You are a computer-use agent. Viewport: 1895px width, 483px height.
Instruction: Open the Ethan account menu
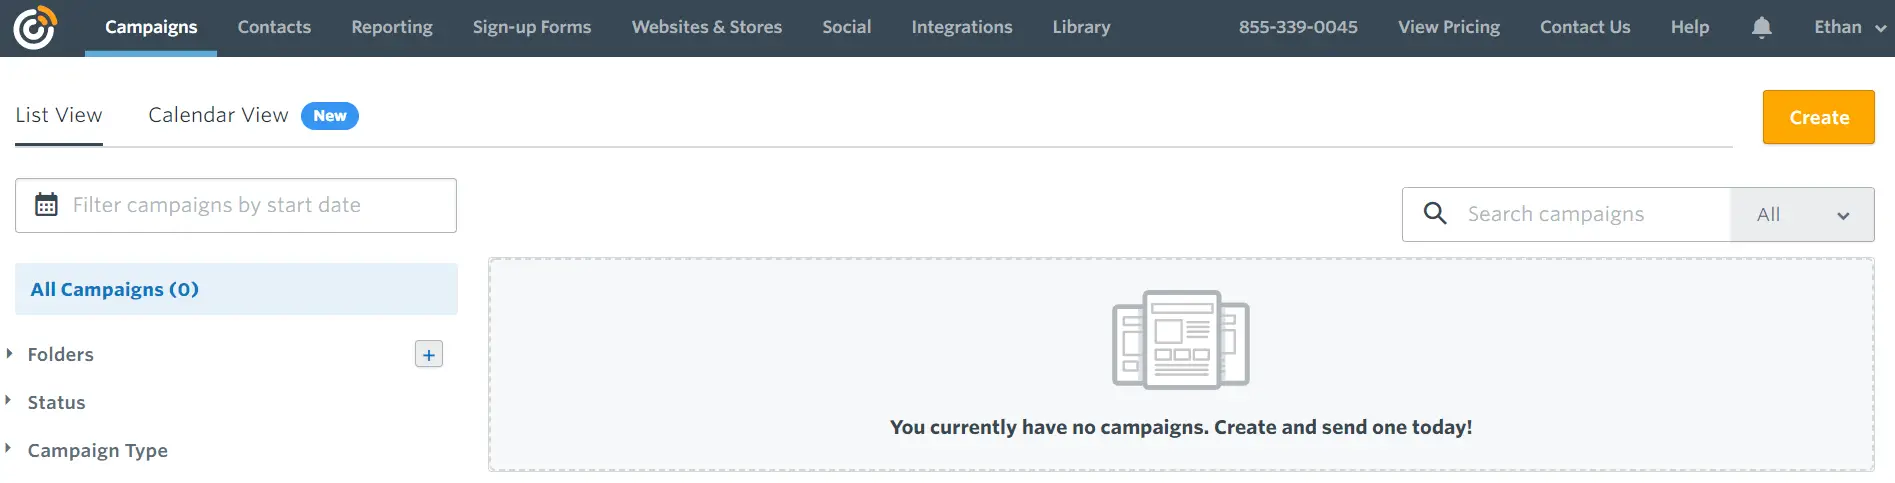[x=1850, y=27]
